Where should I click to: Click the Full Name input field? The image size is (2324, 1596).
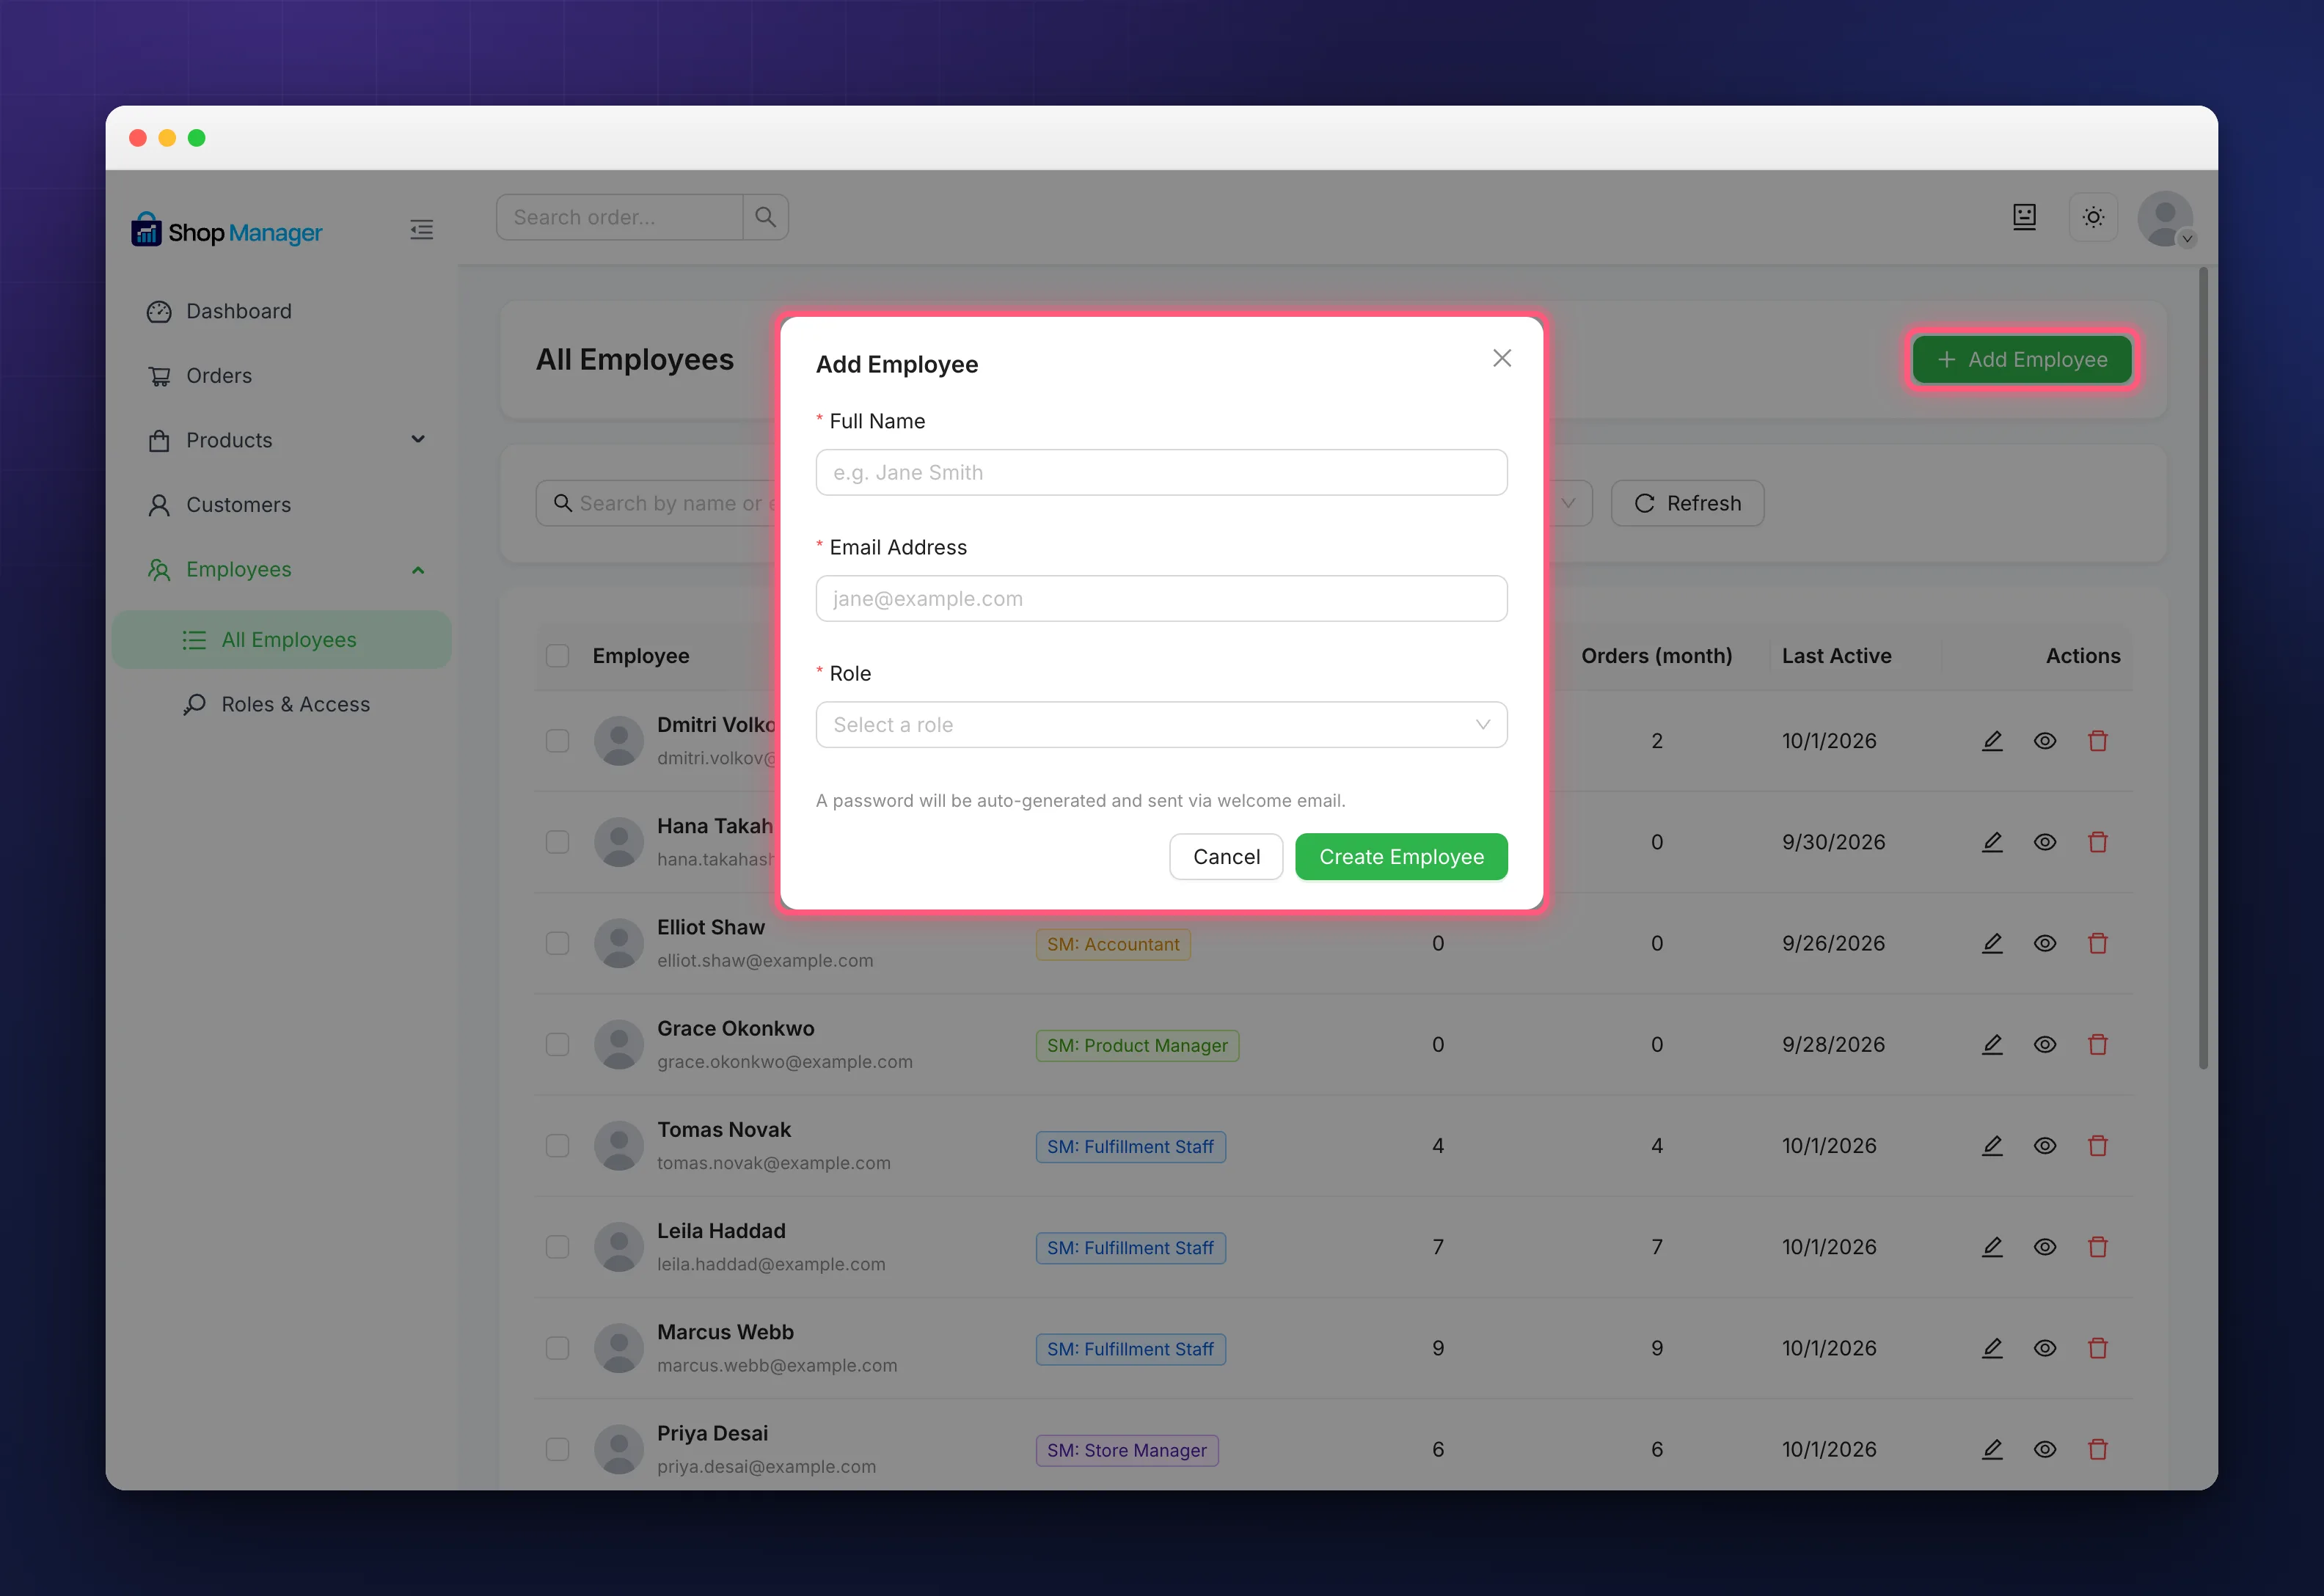1161,472
